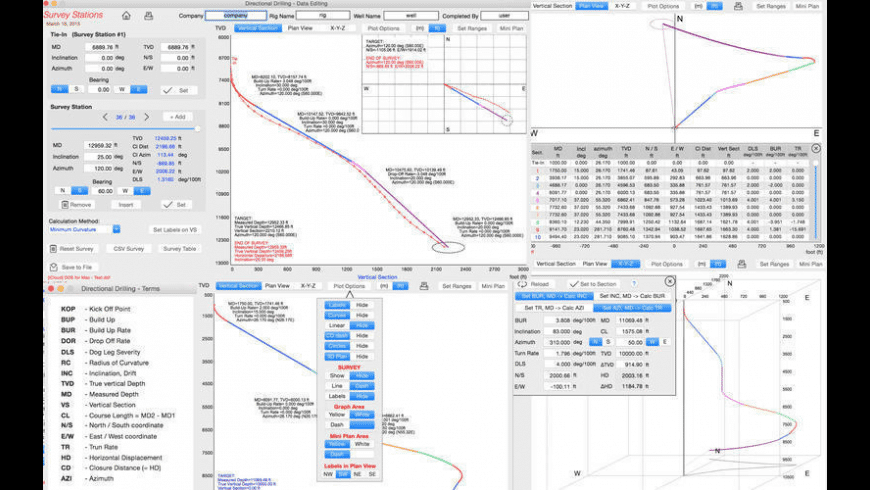This screenshot has height=490, width=870.
Task: Select S bearing under Survey Station
Action: (79, 191)
